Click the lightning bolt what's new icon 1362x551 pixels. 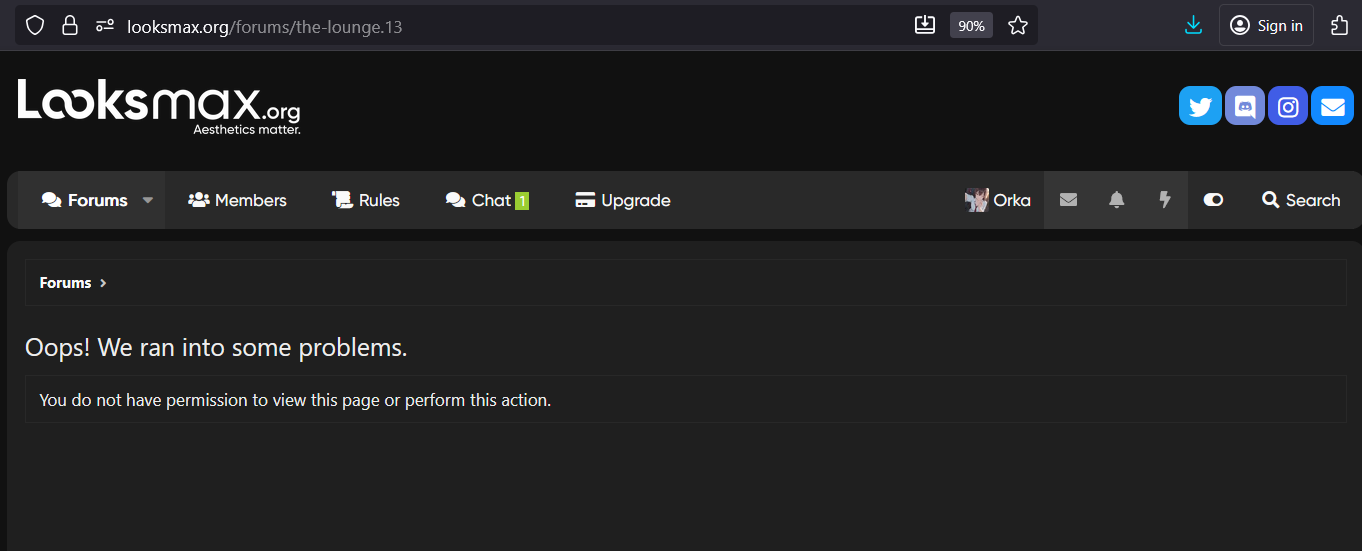[1165, 200]
